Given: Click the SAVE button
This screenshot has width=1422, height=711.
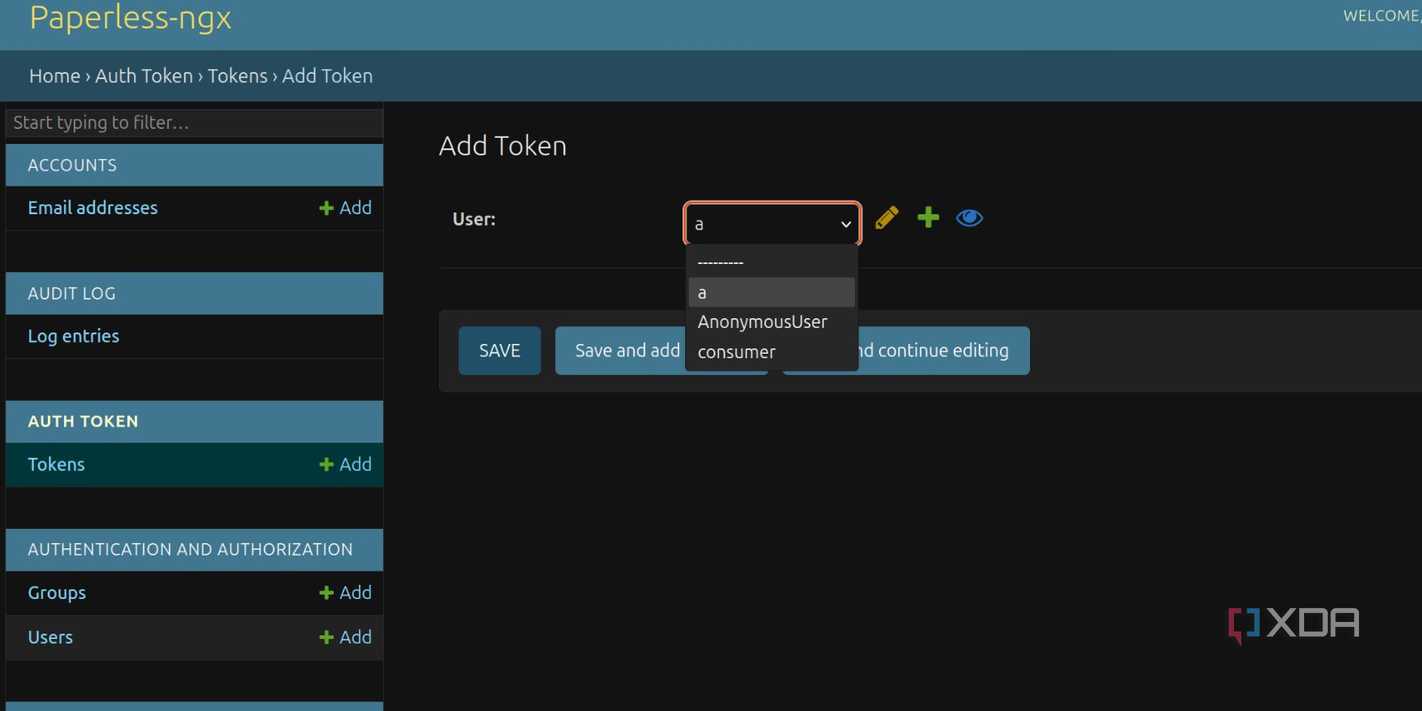Looking at the screenshot, I should [x=500, y=351].
